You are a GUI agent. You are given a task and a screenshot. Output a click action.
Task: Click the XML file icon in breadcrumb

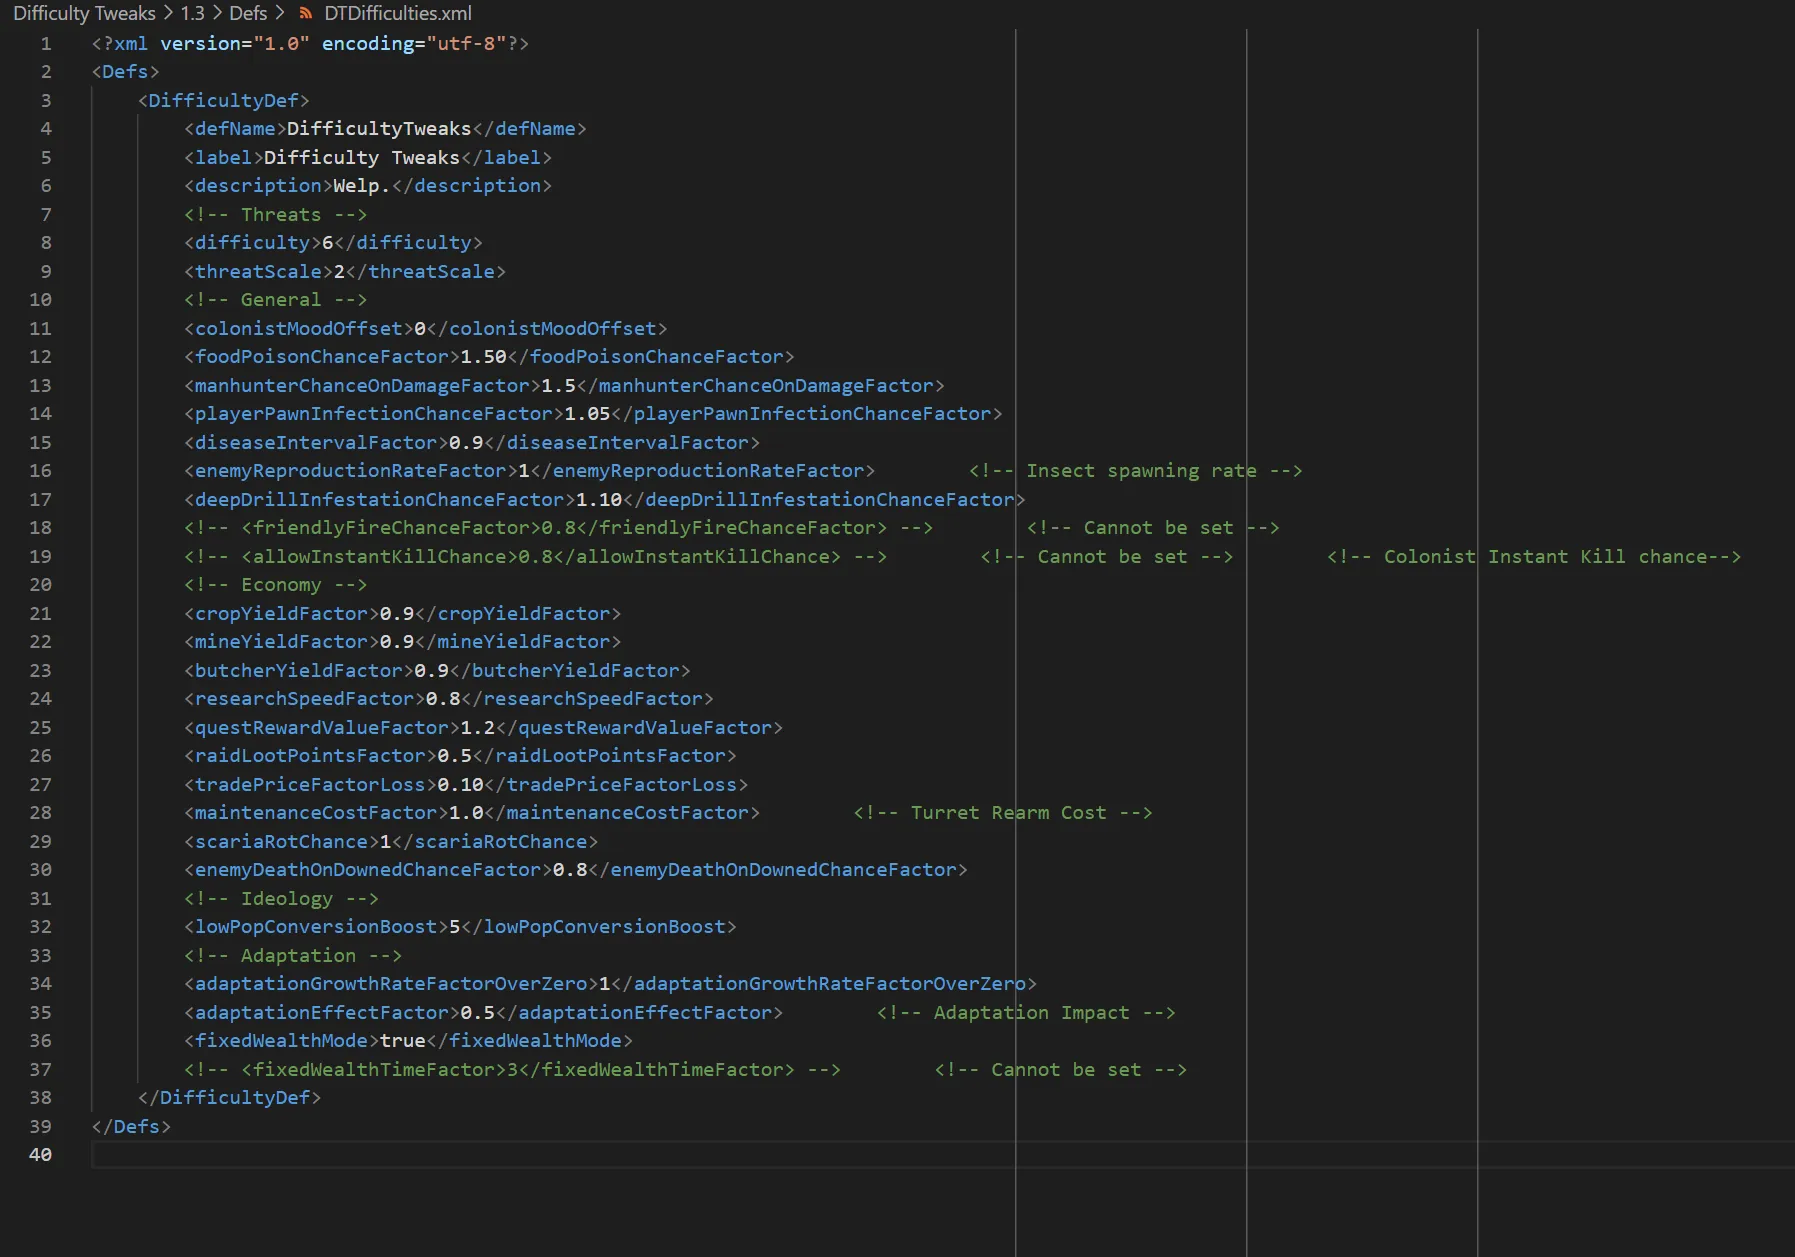[306, 13]
